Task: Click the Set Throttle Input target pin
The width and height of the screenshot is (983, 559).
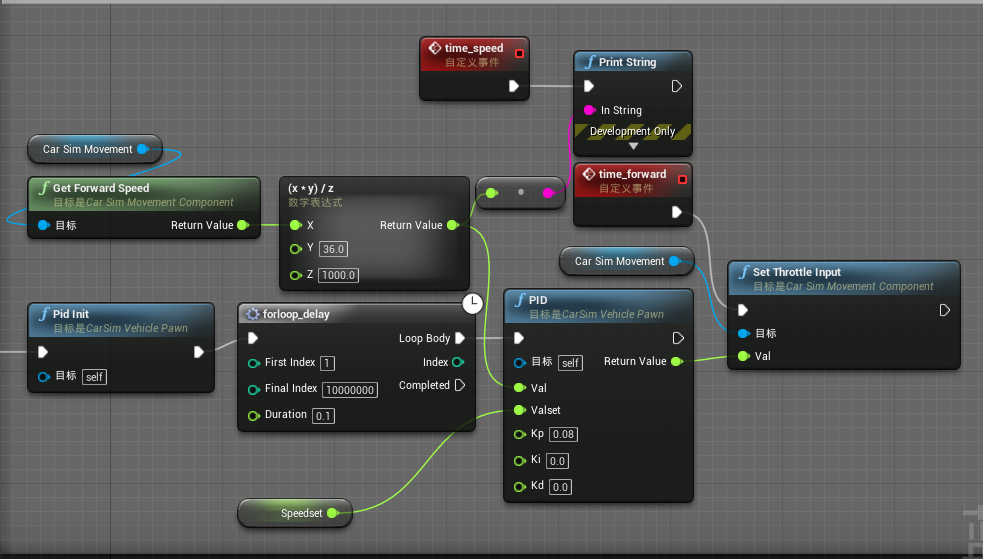Action: coord(744,333)
